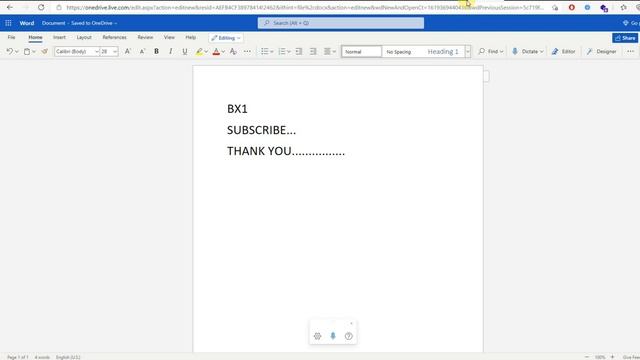640x360 pixels.
Task: Click the Grow Font icon
Action: click(x=128, y=51)
